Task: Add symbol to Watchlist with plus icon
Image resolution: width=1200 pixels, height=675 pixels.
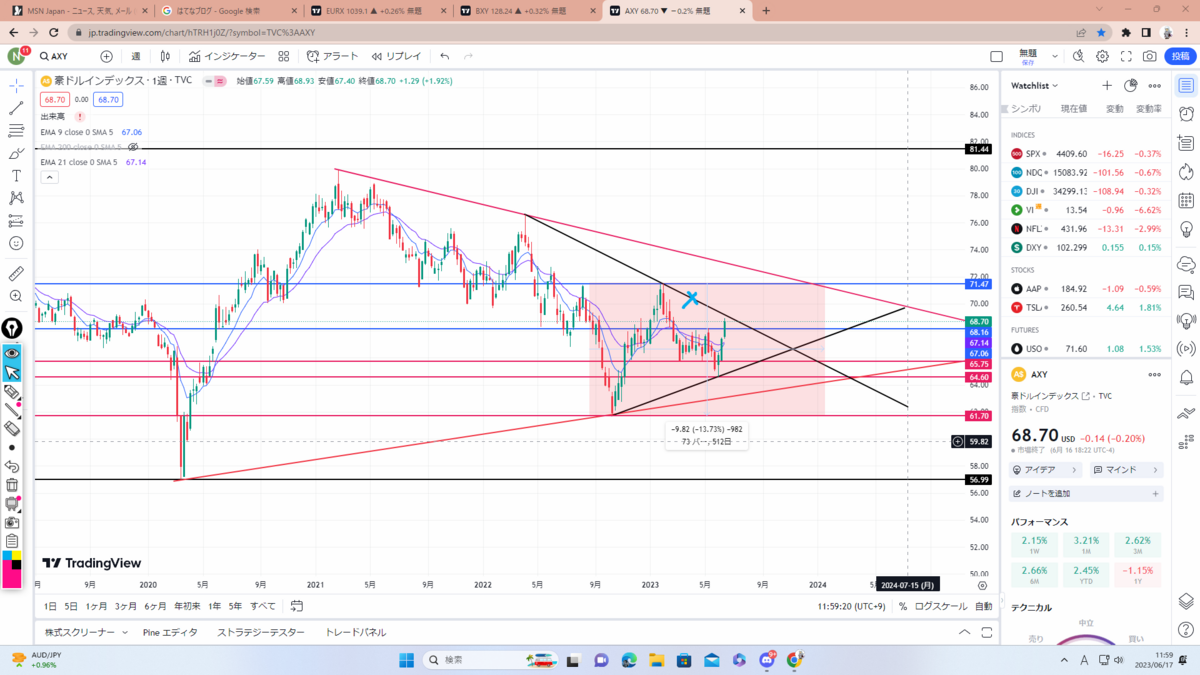Action: point(1107,86)
